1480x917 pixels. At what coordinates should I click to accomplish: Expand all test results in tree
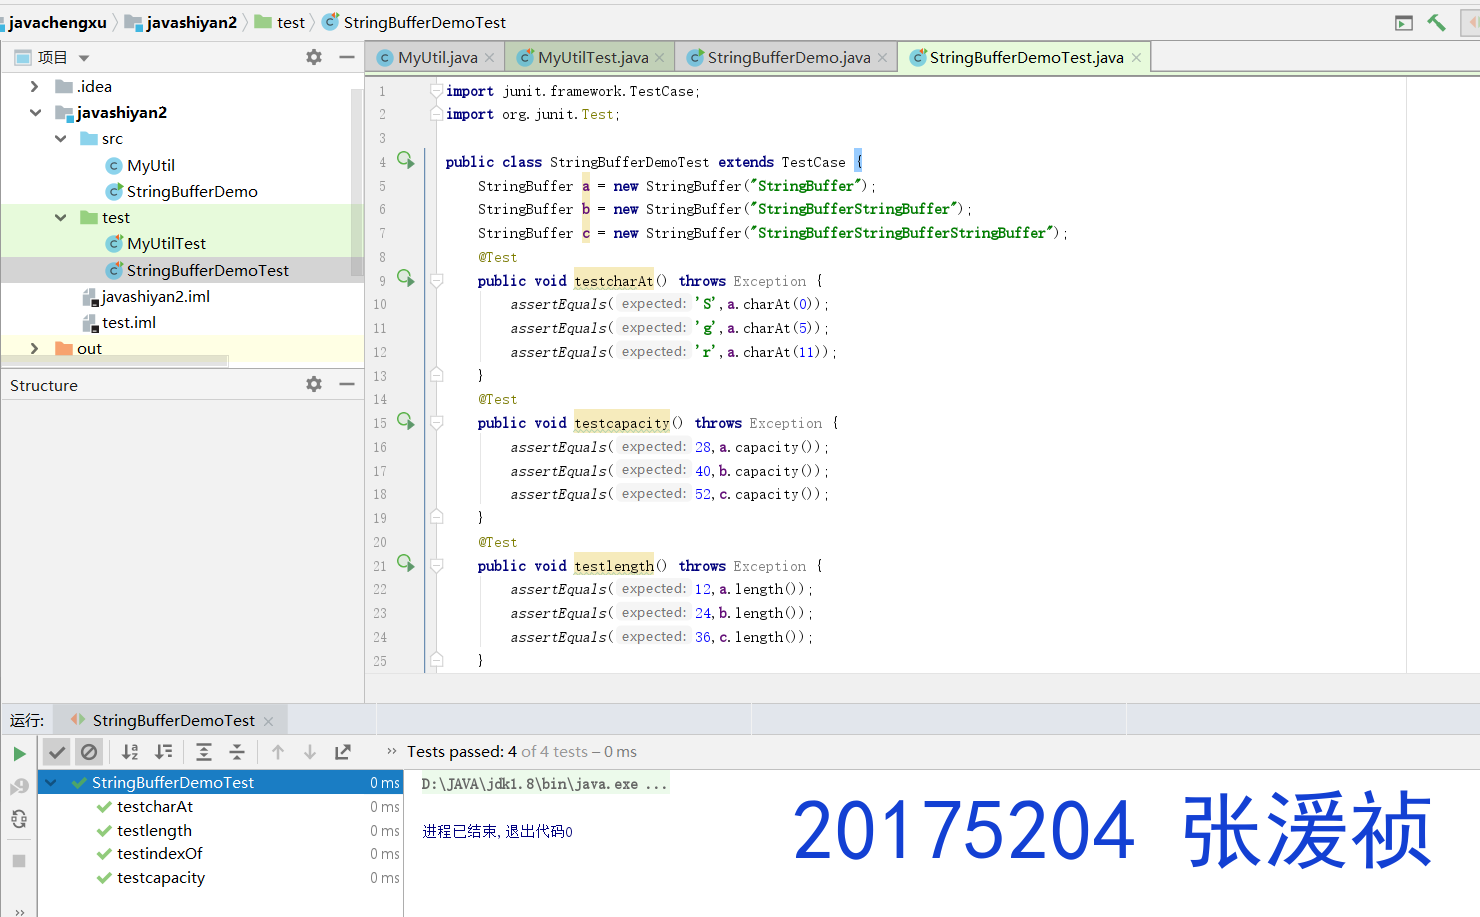coord(204,752)
